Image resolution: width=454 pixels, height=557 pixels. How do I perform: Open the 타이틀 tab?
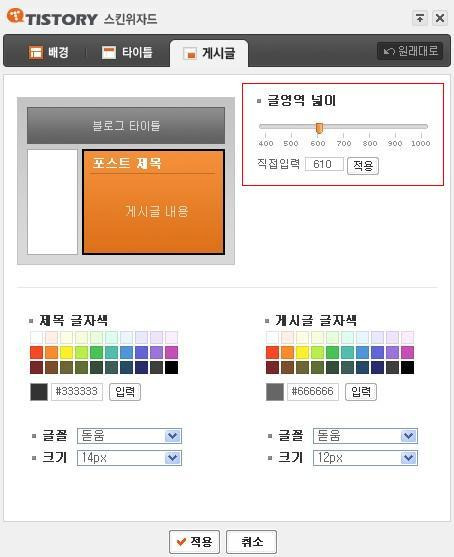tap(127, 53)
